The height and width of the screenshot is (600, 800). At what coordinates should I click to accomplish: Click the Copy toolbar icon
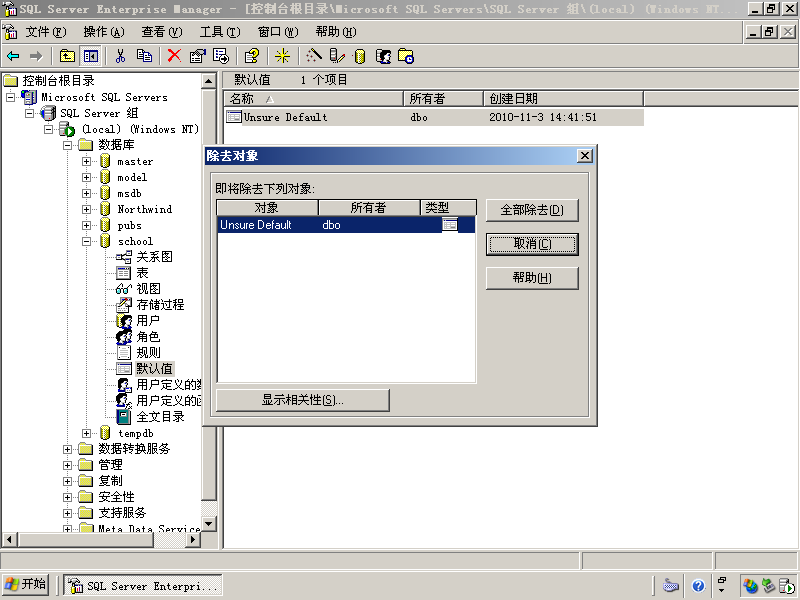(144, 56)
